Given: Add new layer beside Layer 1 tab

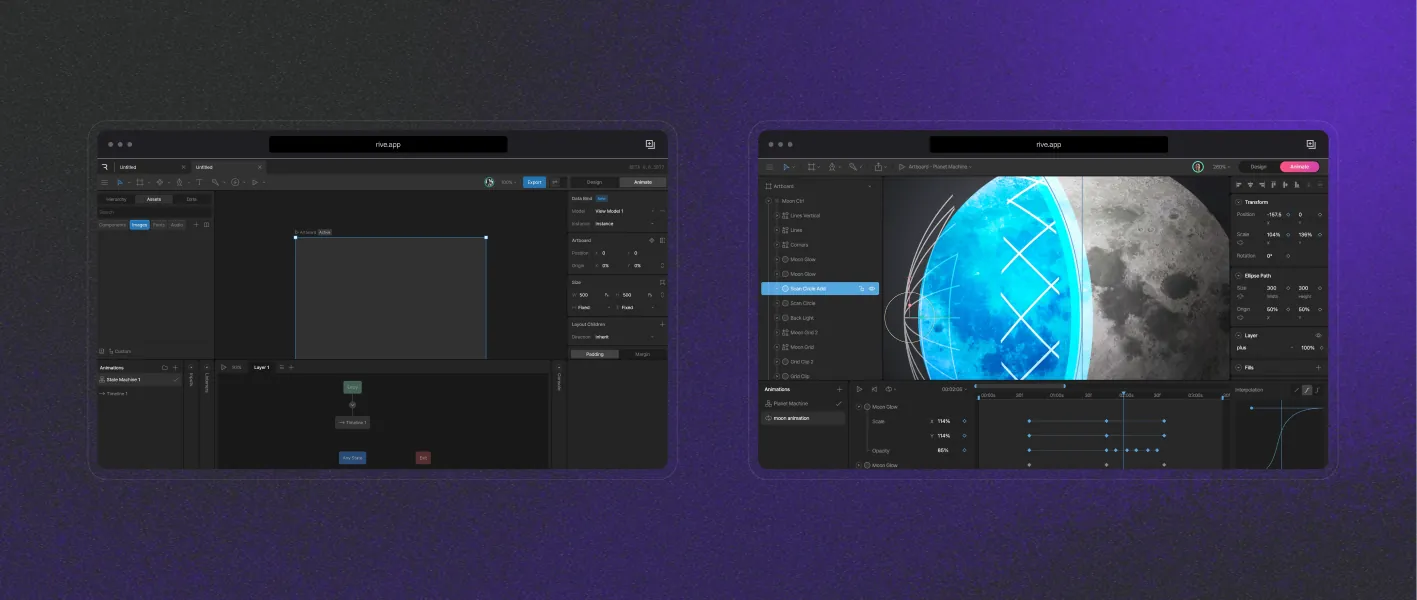Looking at the screenshot, I should [291, 368].
